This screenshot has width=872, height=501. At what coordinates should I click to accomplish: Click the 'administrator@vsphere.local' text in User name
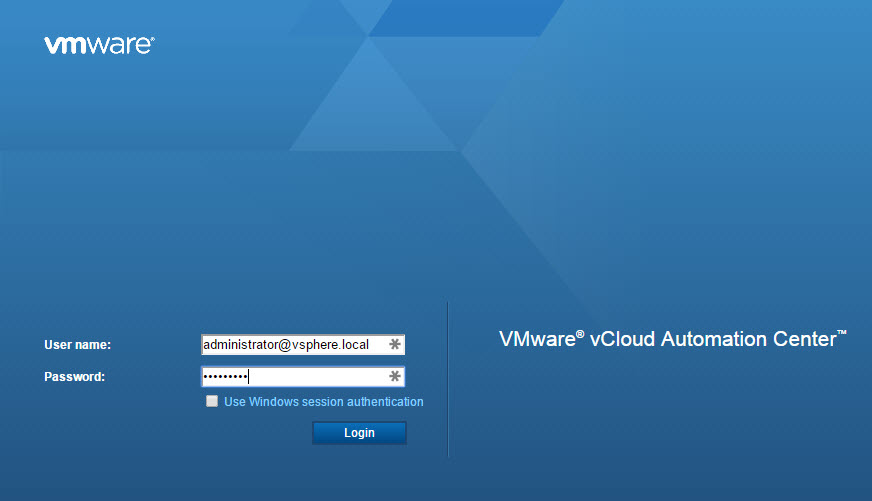(x=286, y=345)
